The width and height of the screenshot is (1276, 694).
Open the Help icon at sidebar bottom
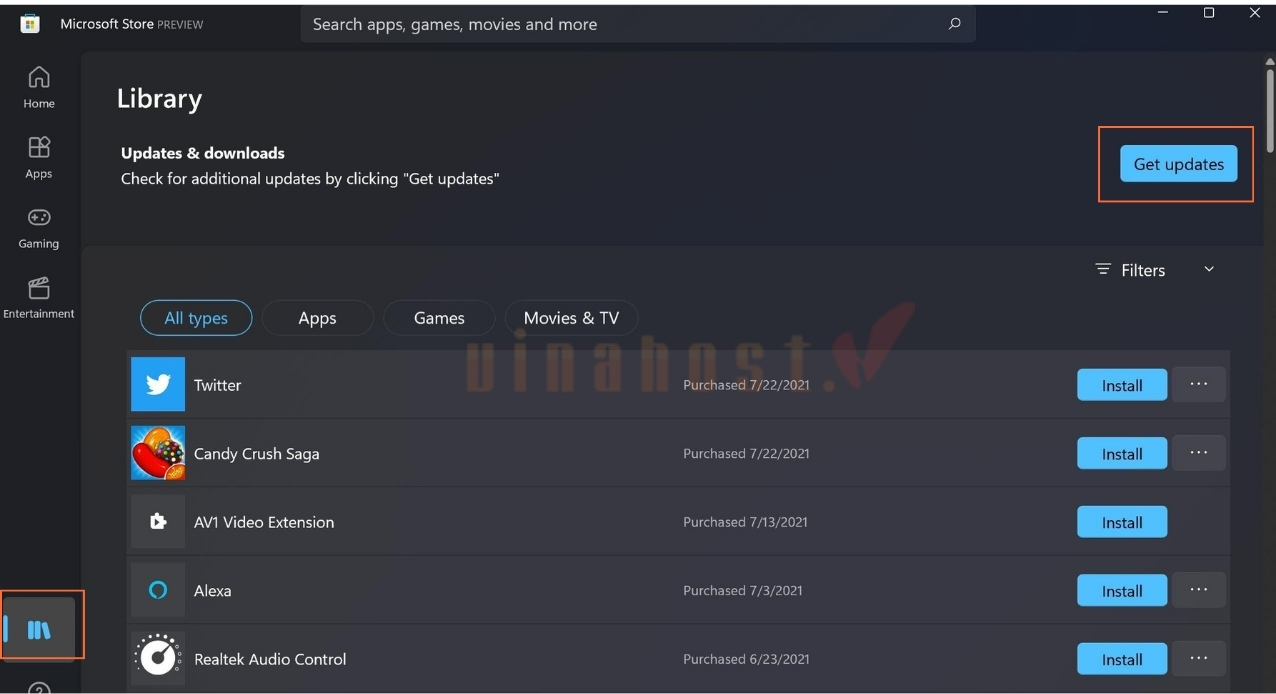click(x=39, y=687)
